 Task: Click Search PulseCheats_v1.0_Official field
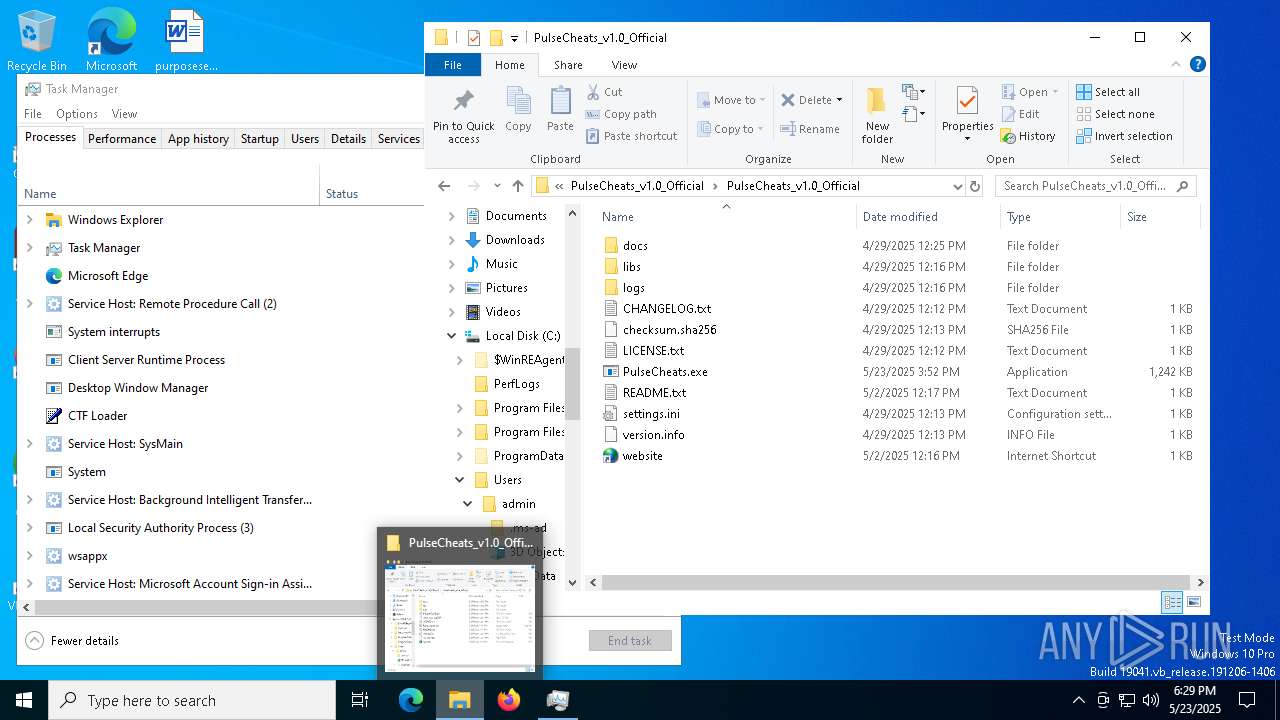pyautogui.click(x=1095, y=186)
